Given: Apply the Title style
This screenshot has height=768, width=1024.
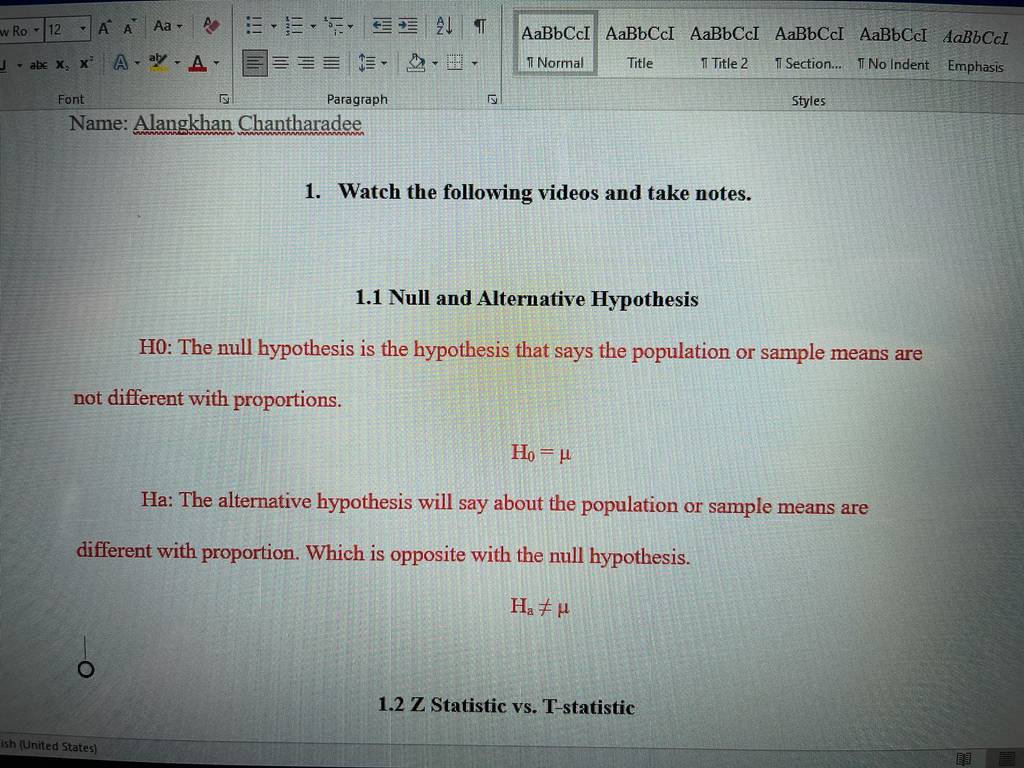Looking at the screenshot, I should click(640, 46).
